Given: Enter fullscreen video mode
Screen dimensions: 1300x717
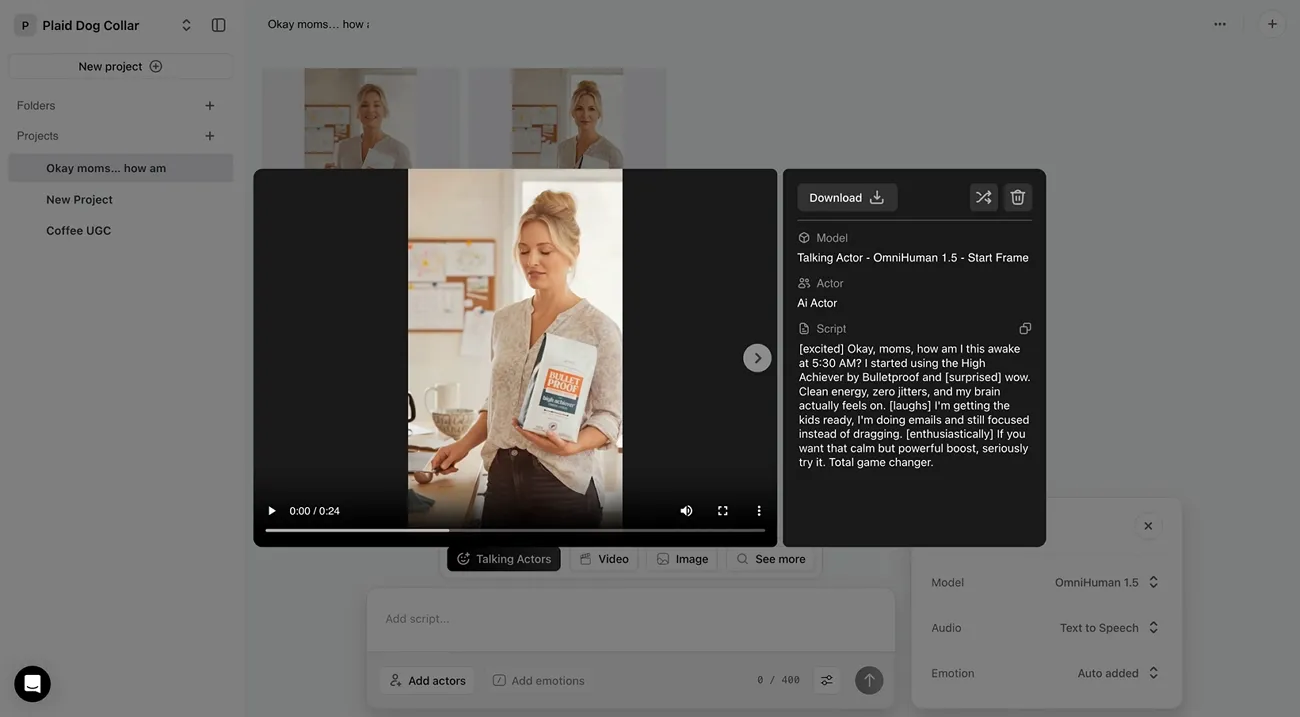Looking at the screenshot, I should [723, 511].
